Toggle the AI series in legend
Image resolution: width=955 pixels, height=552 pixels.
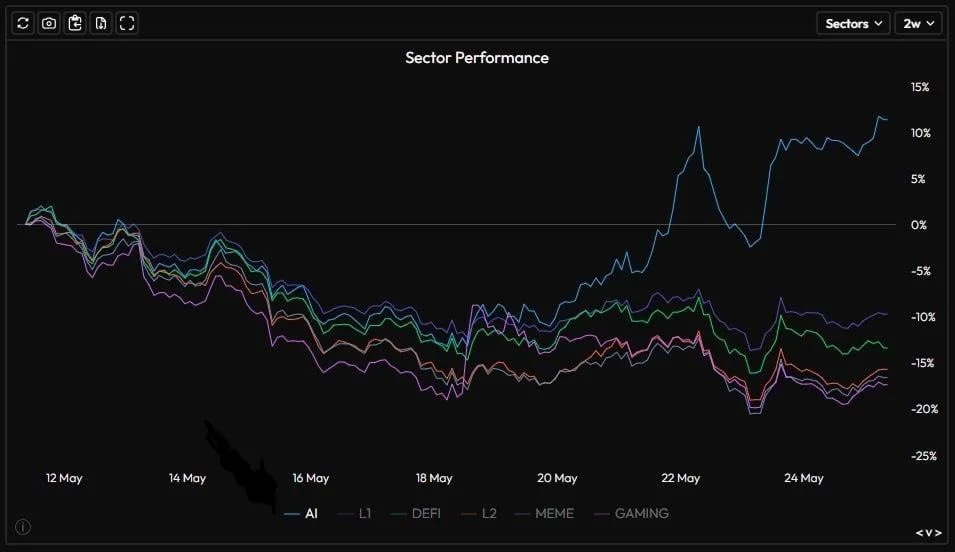pyautogui.click(x=301, y=514)
